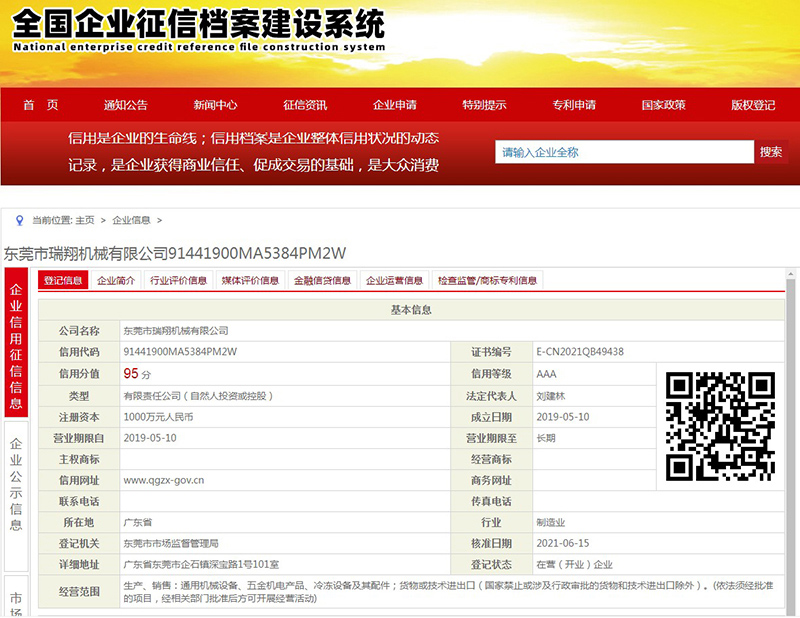This screenshot has height=618, width=800.
Task: Select the 媒体评价信息 tab
Action: pos(251,281)
